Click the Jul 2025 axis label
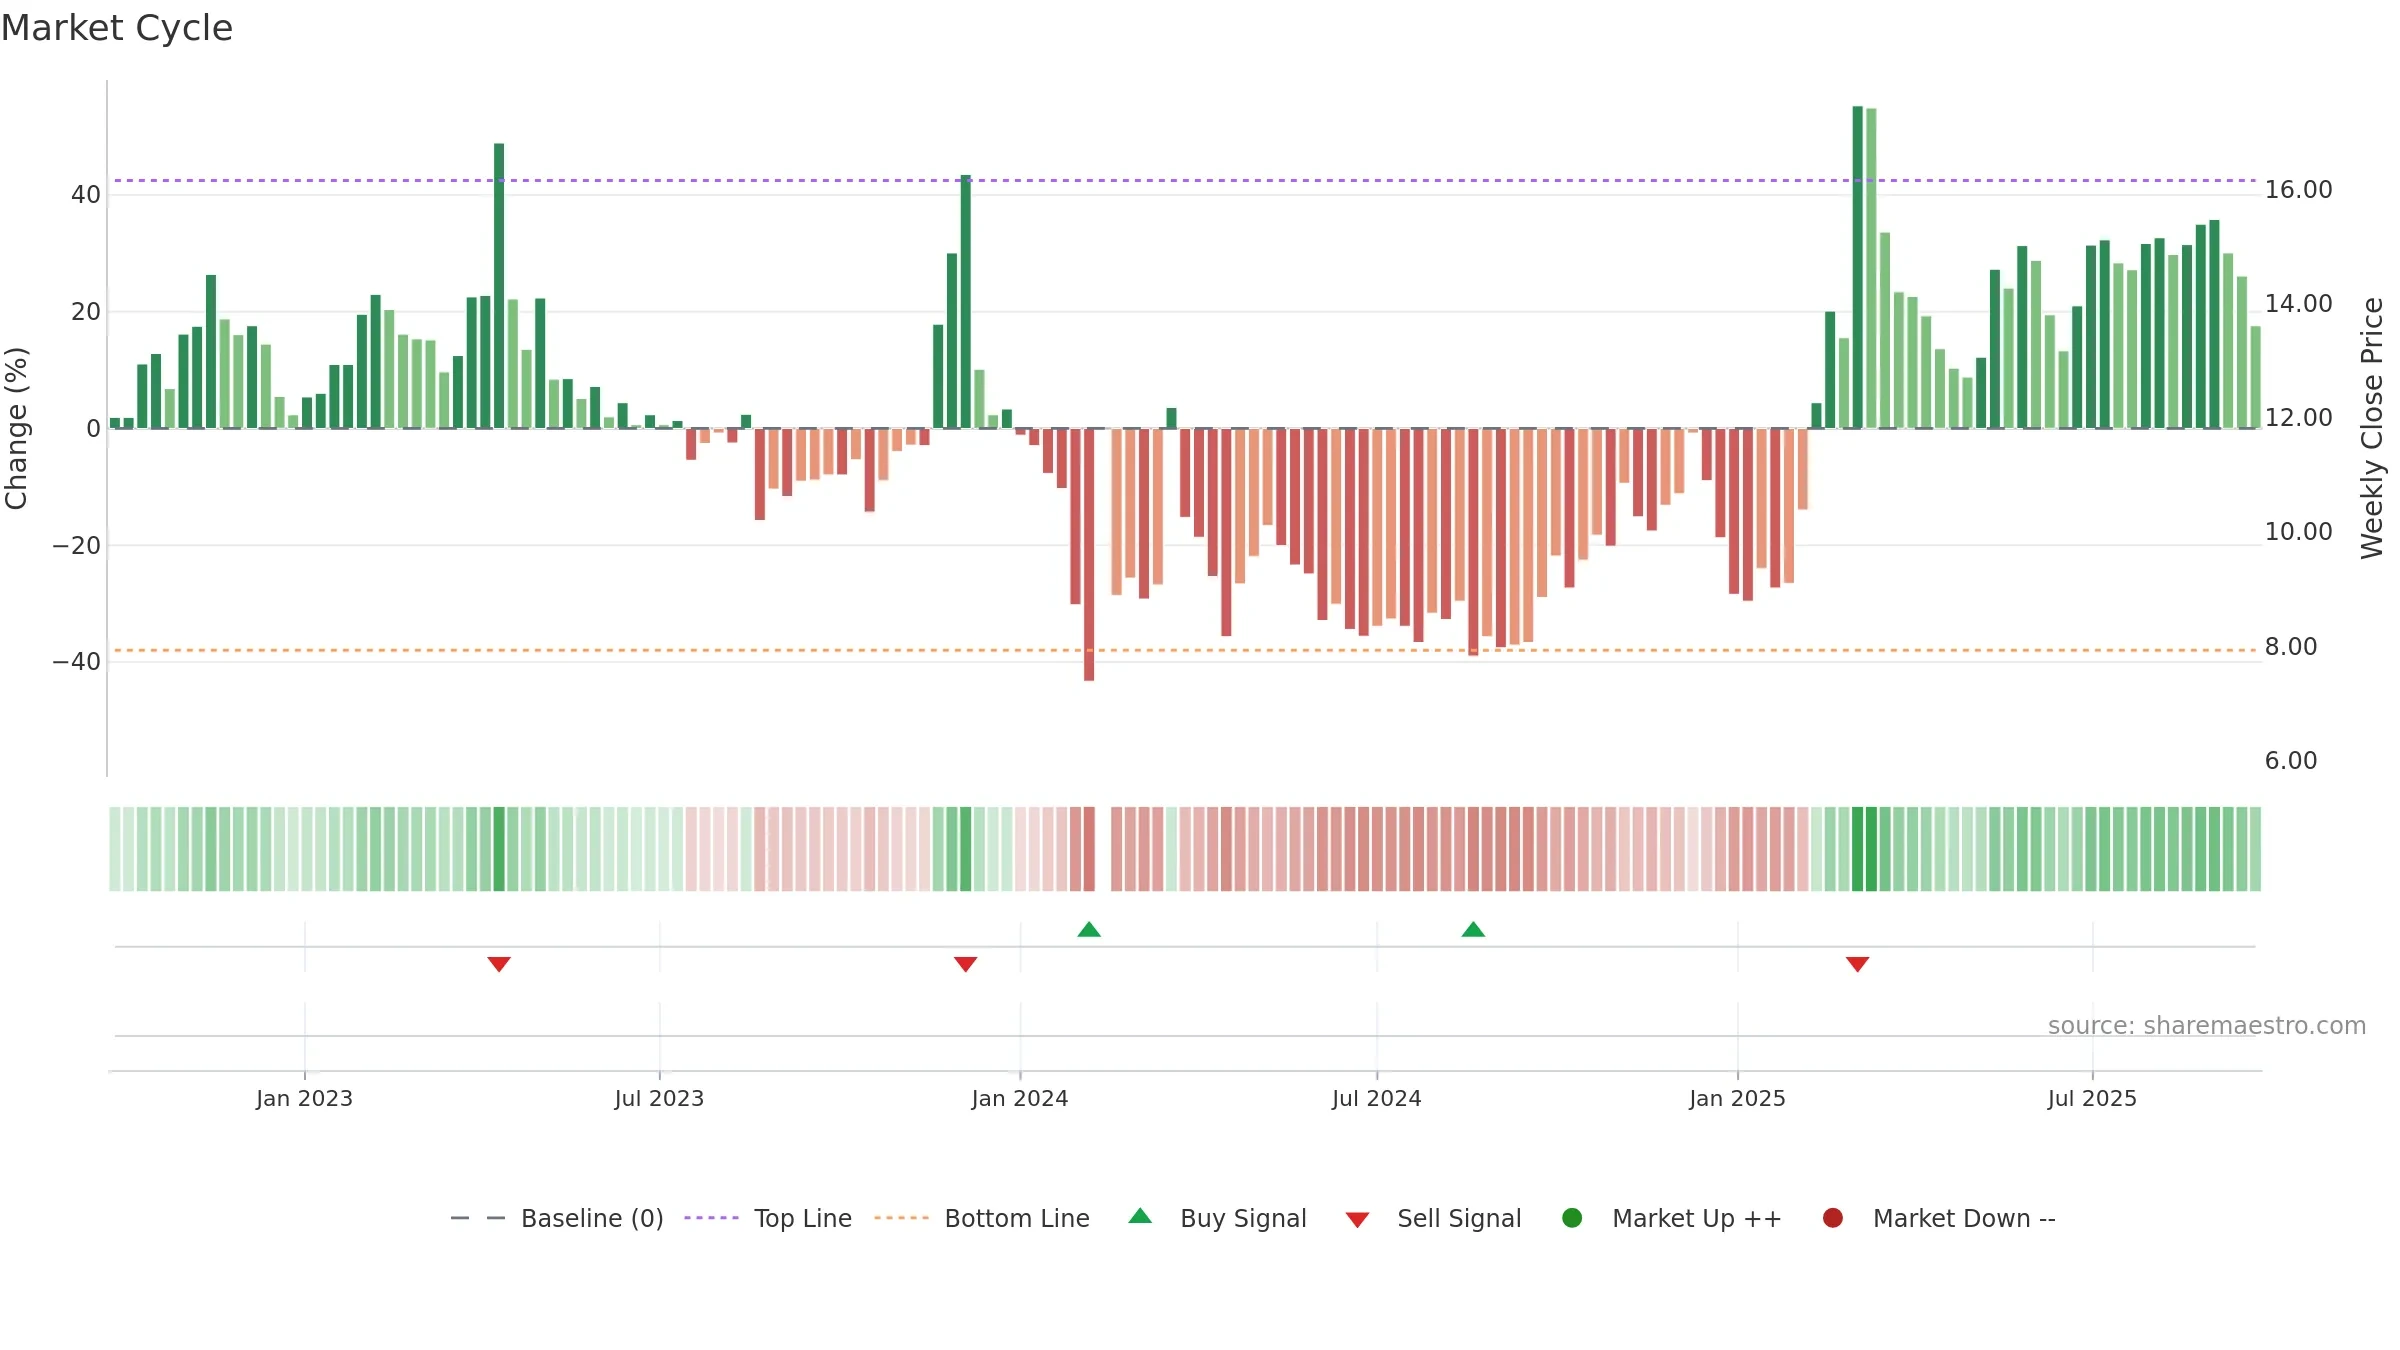Viewport: 2400px width, 1350px height. 2092,1098
